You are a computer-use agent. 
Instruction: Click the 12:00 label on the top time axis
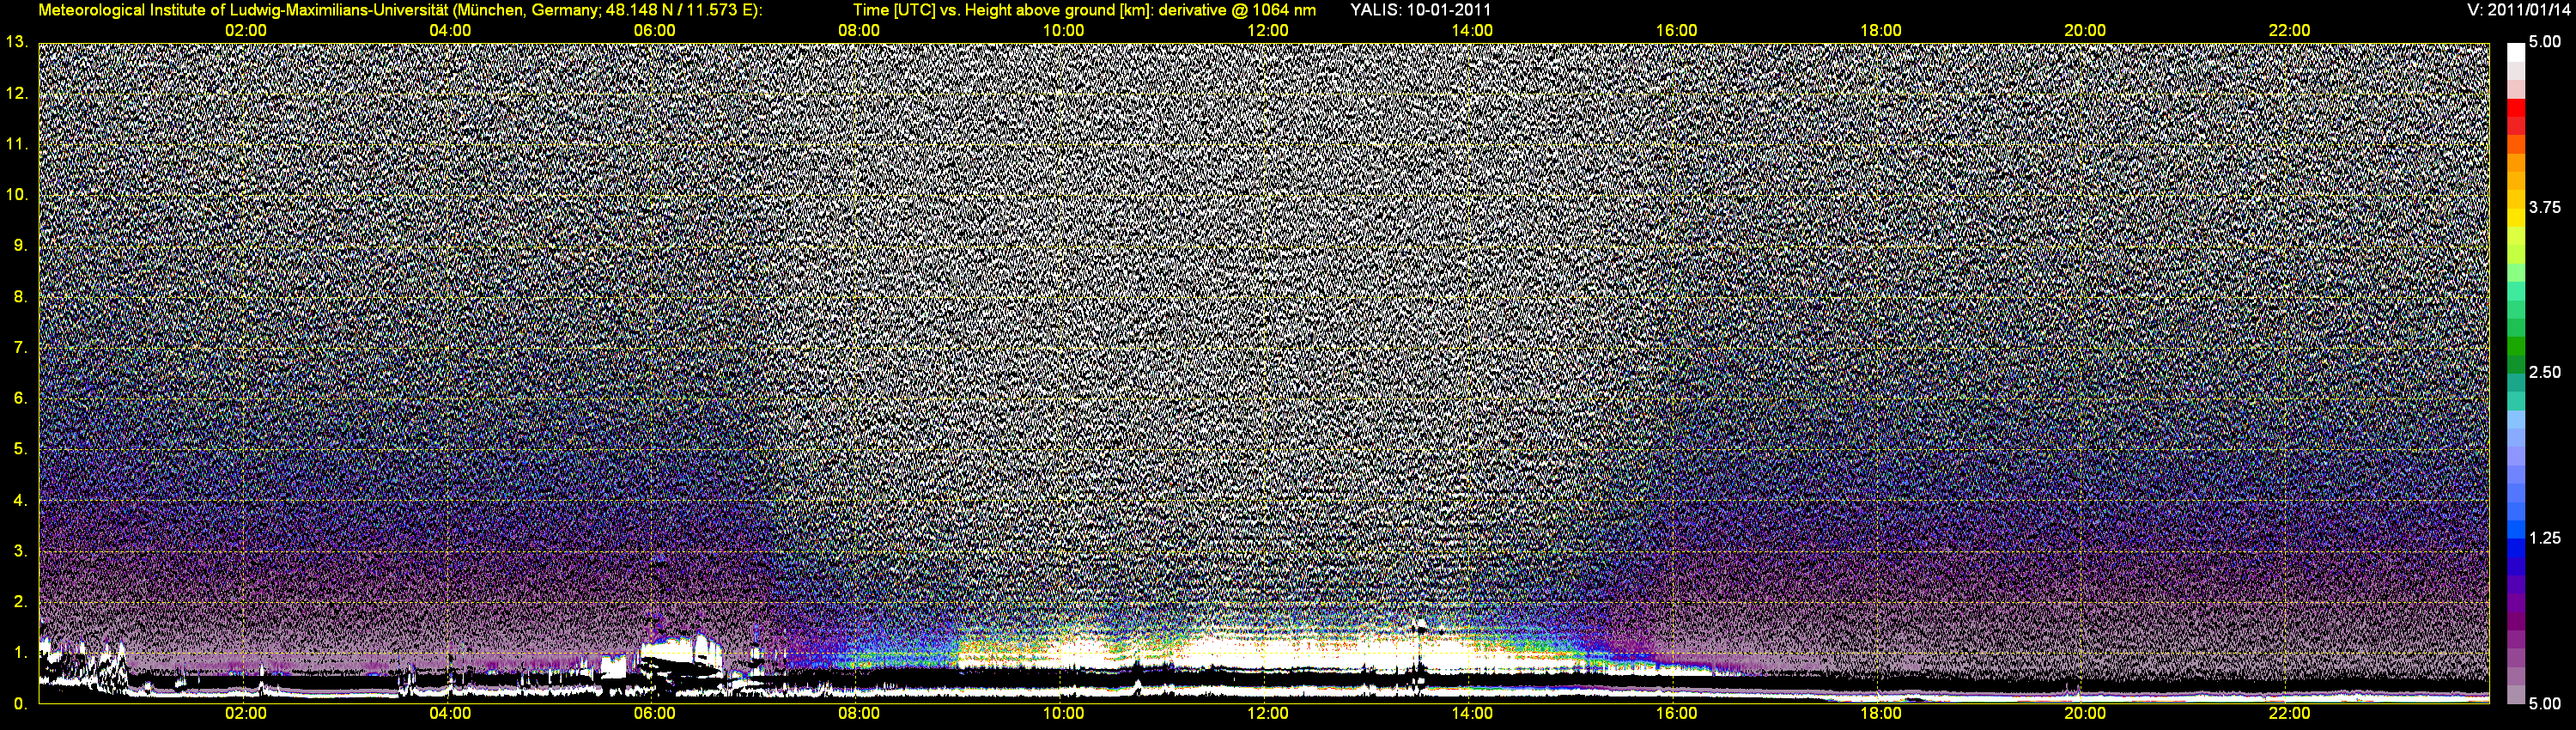1267,31
